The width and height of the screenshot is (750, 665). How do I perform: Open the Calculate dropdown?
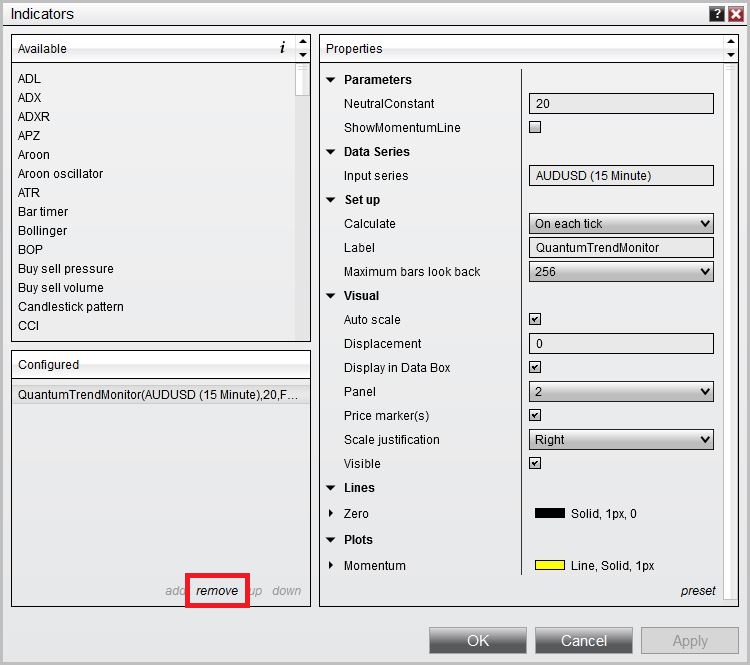click(621, 223)
